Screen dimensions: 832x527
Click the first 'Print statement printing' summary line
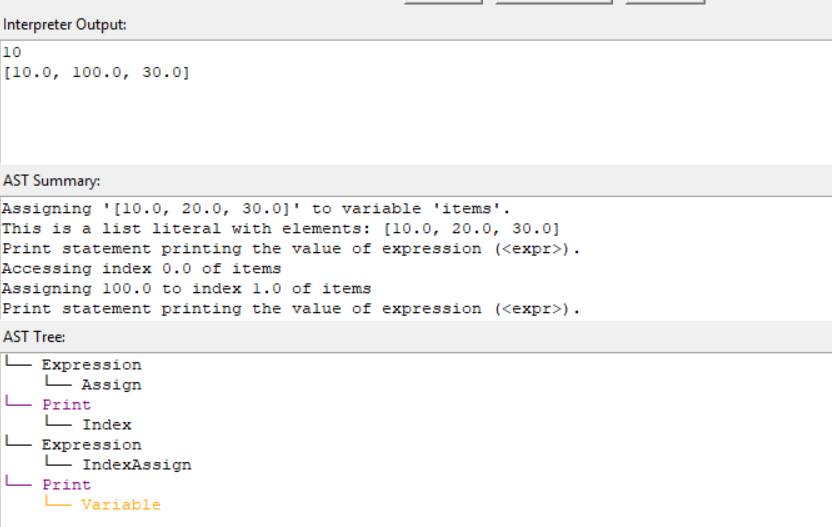pyautogui.click(x=290, y=249)
